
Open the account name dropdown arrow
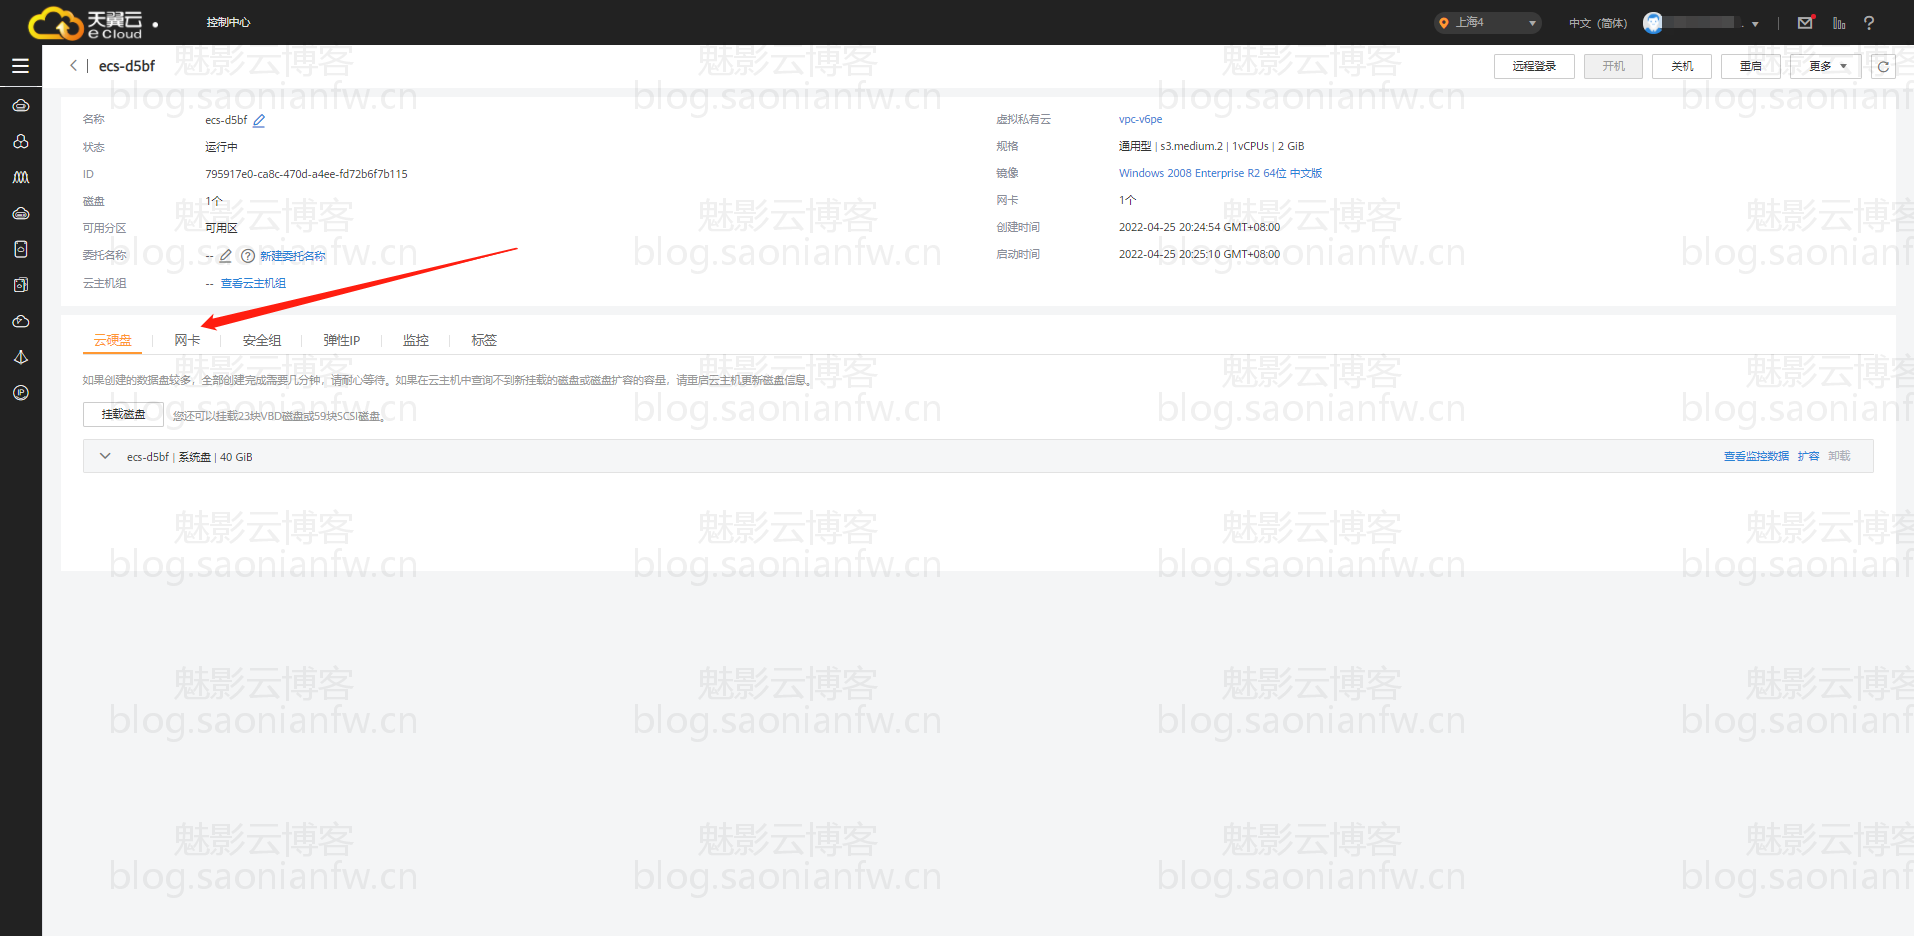point(1755,24)
